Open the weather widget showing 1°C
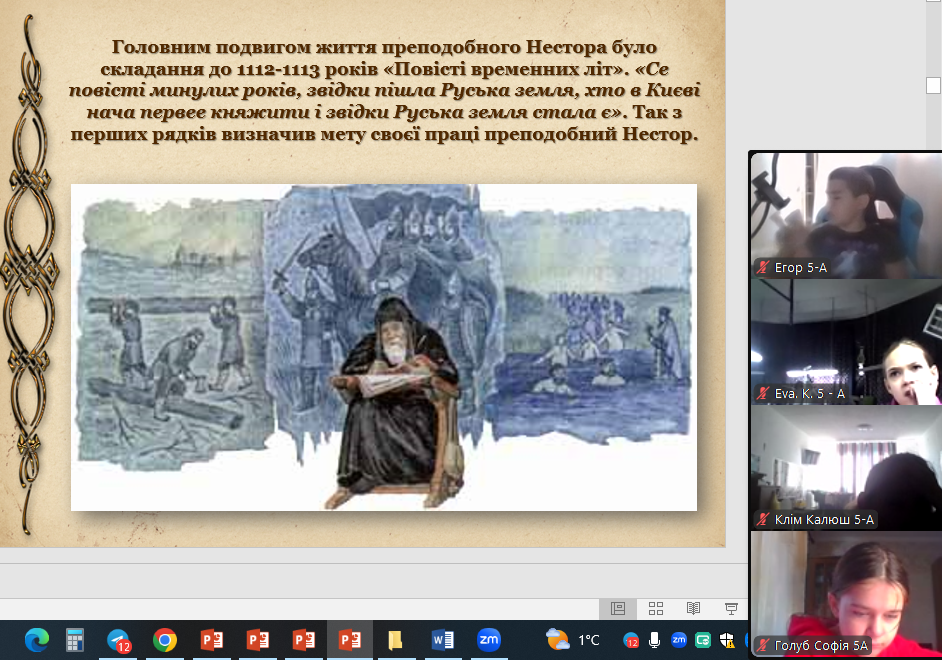This screenshot has height=660, width=942. 573,640
